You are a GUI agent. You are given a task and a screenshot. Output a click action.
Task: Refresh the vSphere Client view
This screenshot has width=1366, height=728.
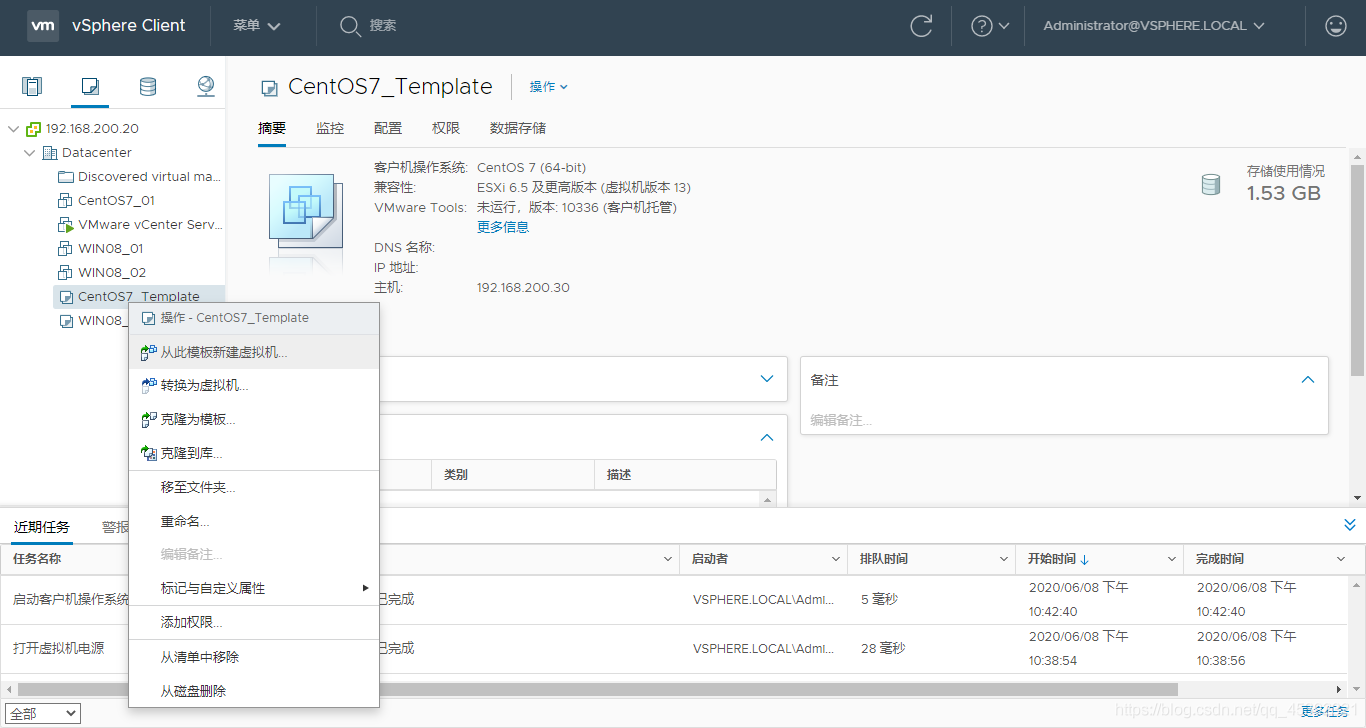(x=921, y=26)
